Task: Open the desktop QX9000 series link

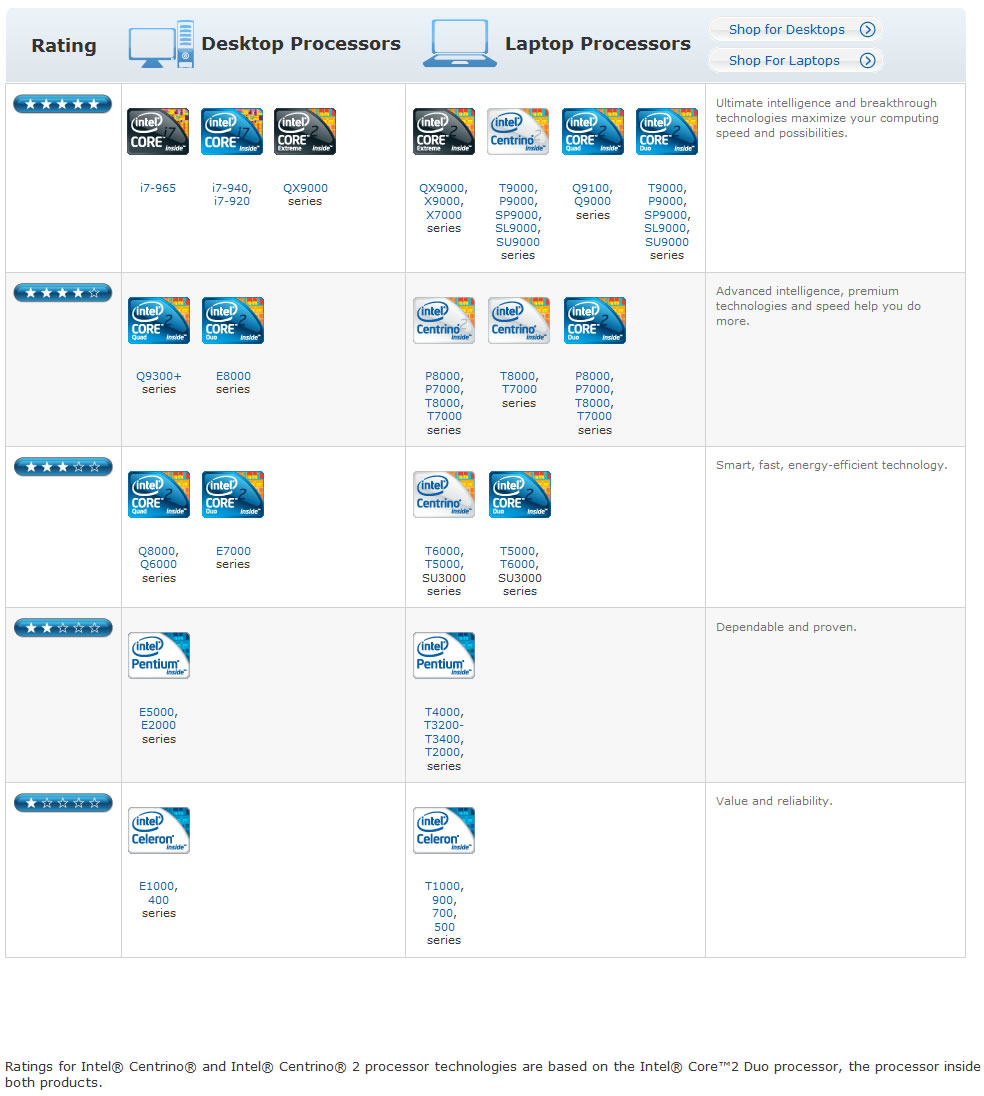Action: pos(305,188)
